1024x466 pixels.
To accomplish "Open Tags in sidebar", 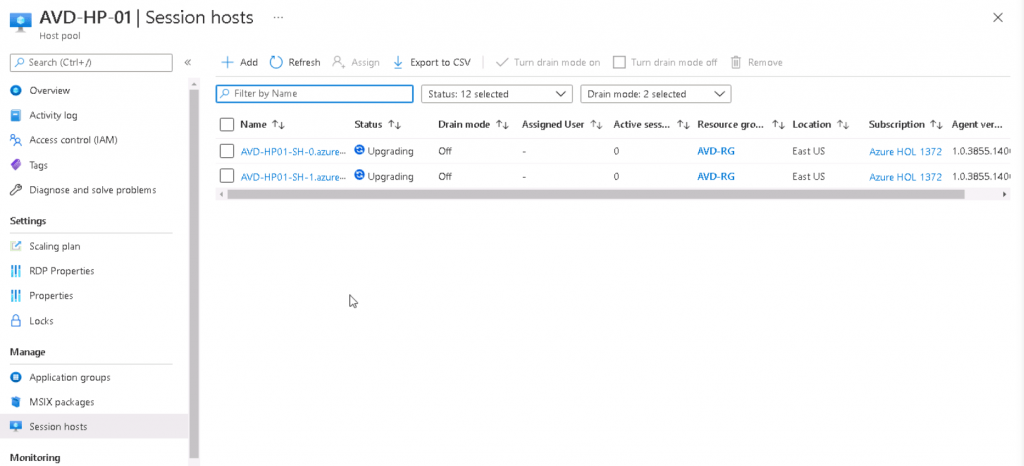I will tap(39, 165).
